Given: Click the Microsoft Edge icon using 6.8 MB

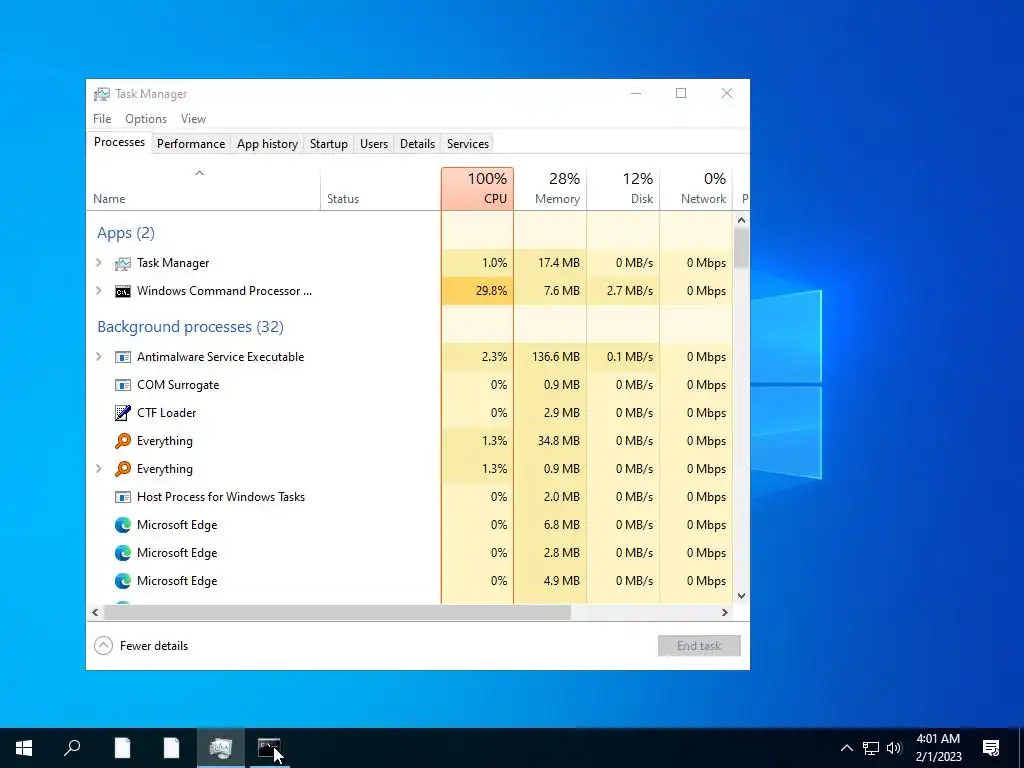Looking at the screenshot, I should tap(123, 525).
